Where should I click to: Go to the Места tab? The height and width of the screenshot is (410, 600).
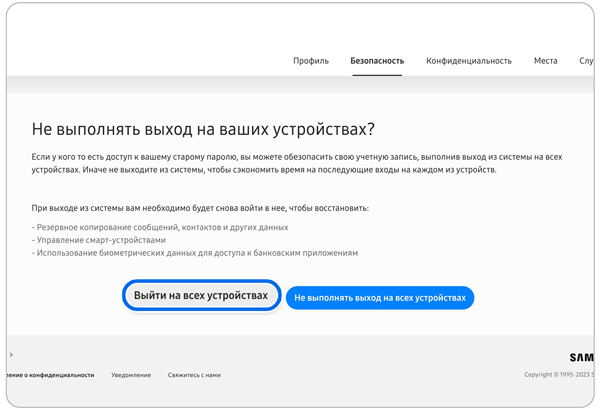tap(545, 61)
